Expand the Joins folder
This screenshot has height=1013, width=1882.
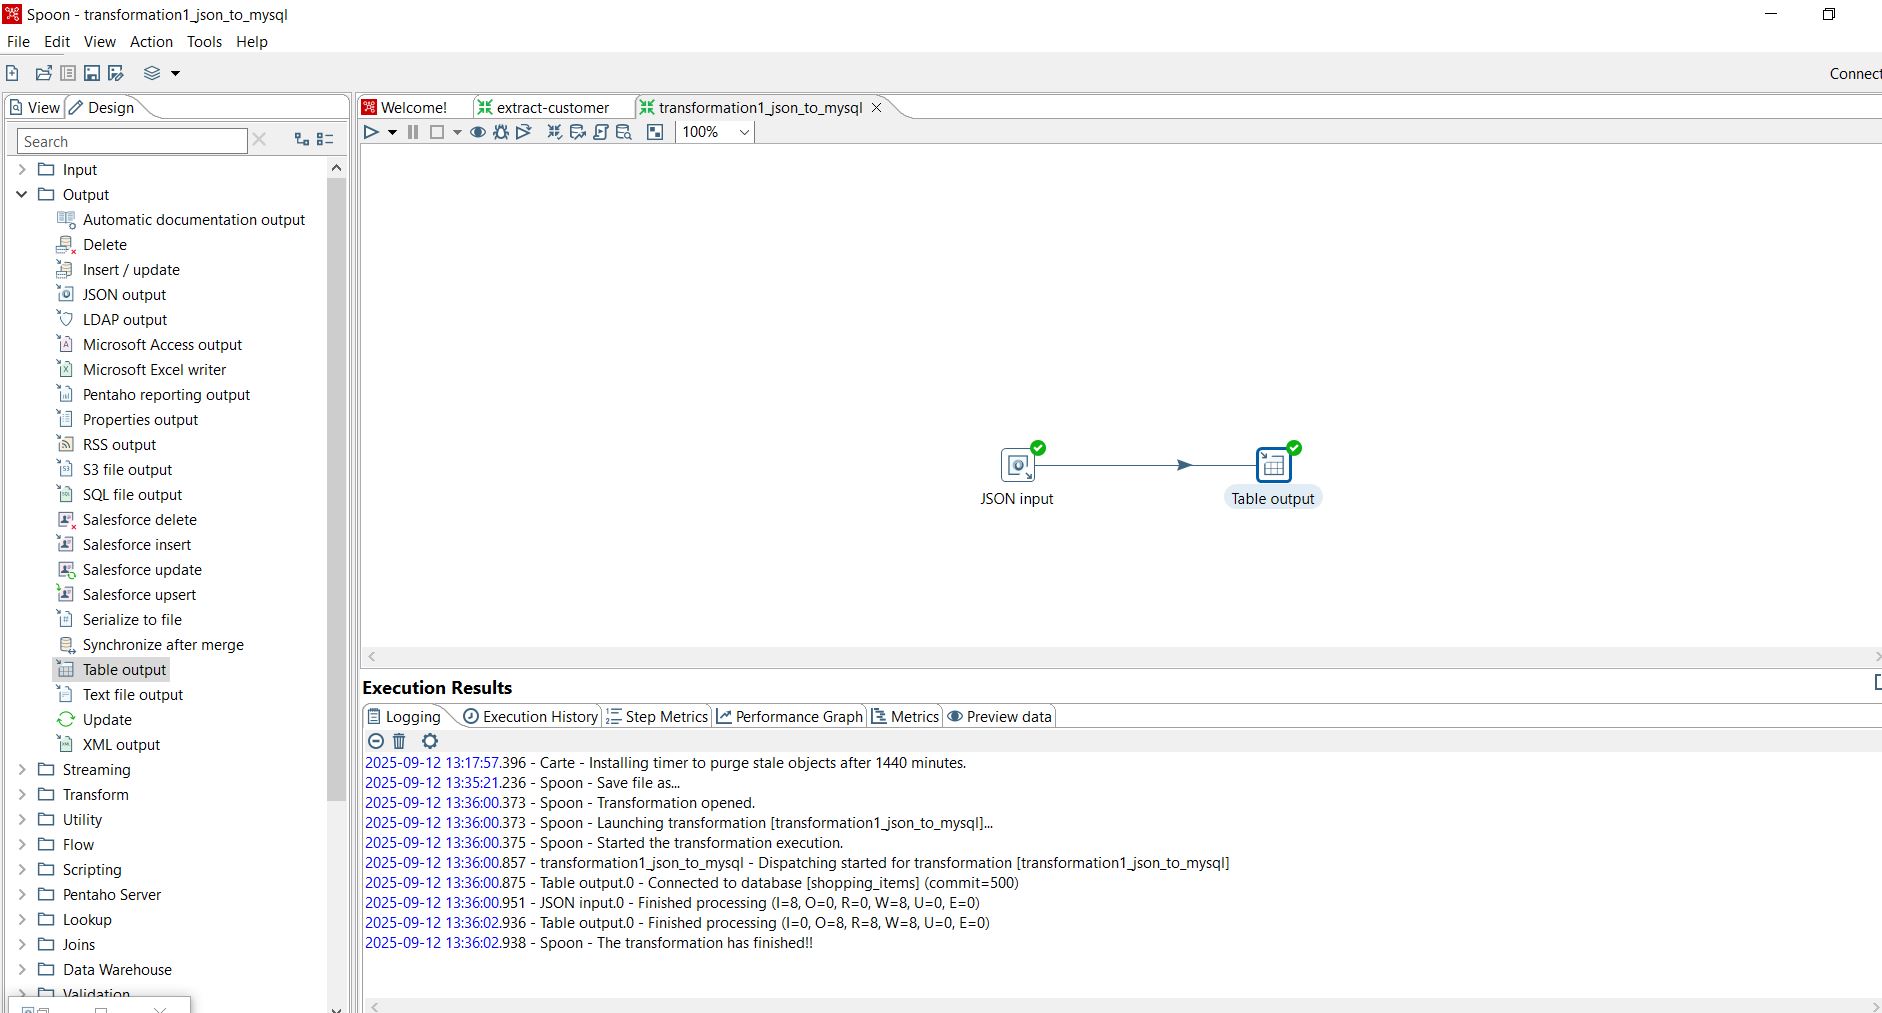(22, 944)
